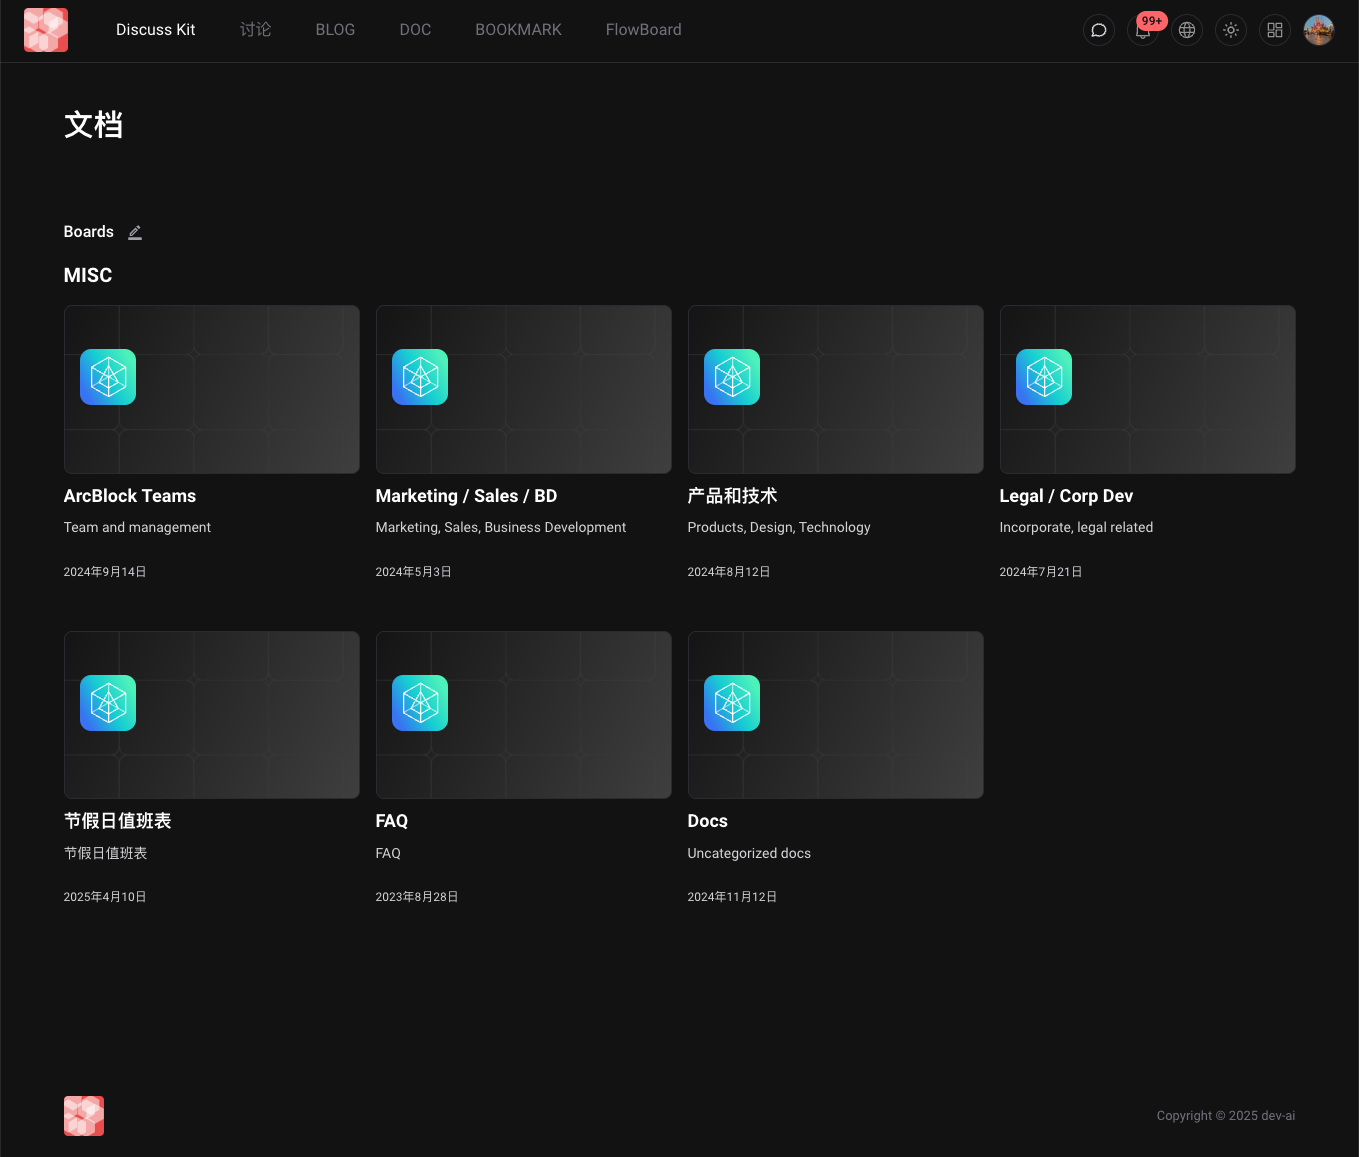Switch to the 讨论 tab

pyautogui.click(x=255, y=30)
